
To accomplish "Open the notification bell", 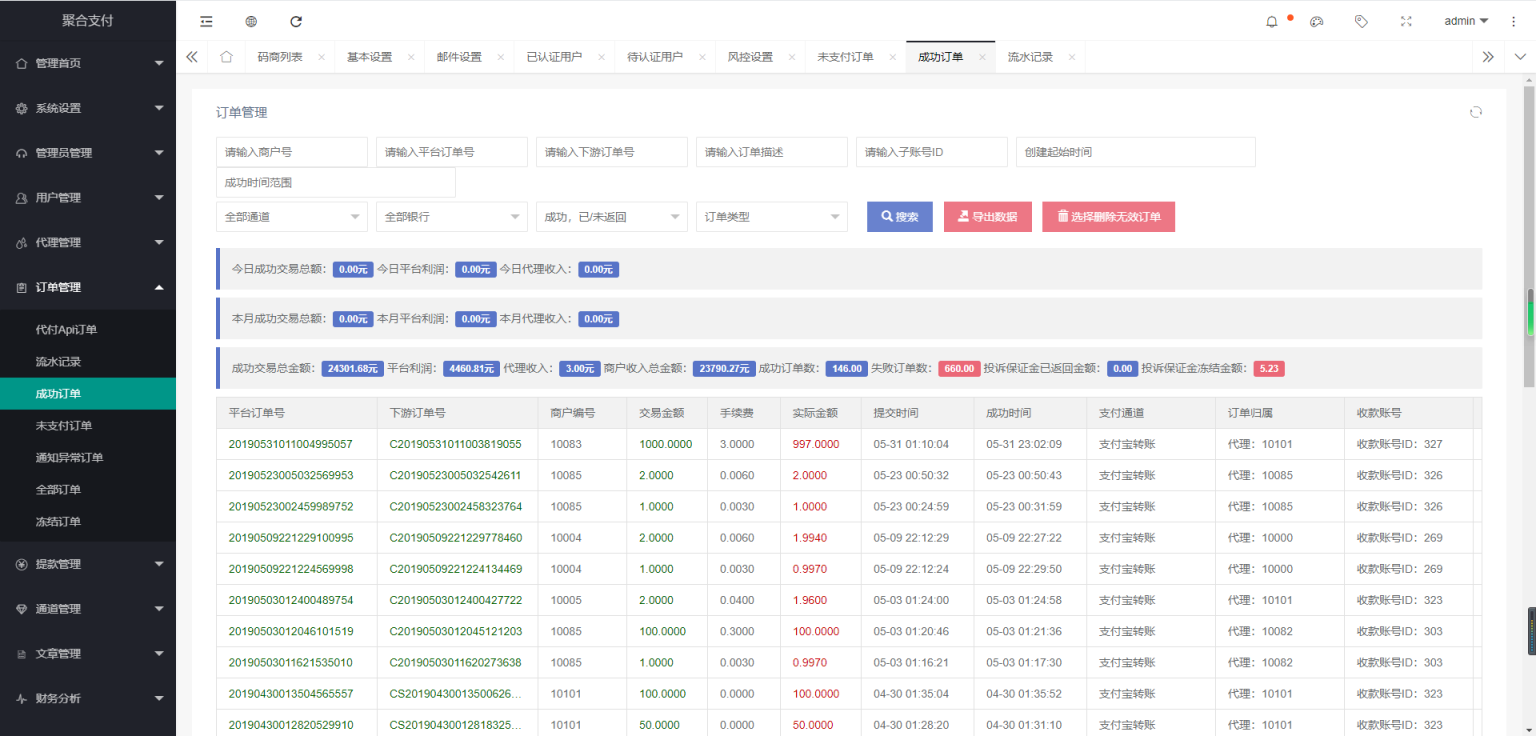I will coord(1272,21).
